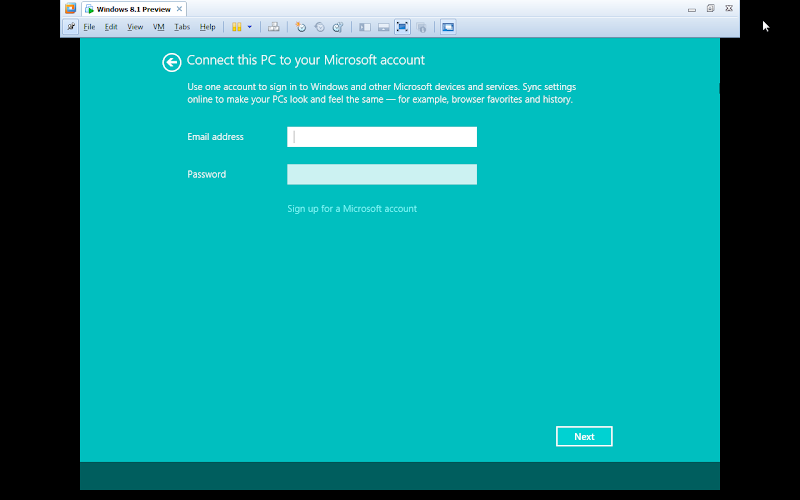Restore the VMware window size

point(710,8)
